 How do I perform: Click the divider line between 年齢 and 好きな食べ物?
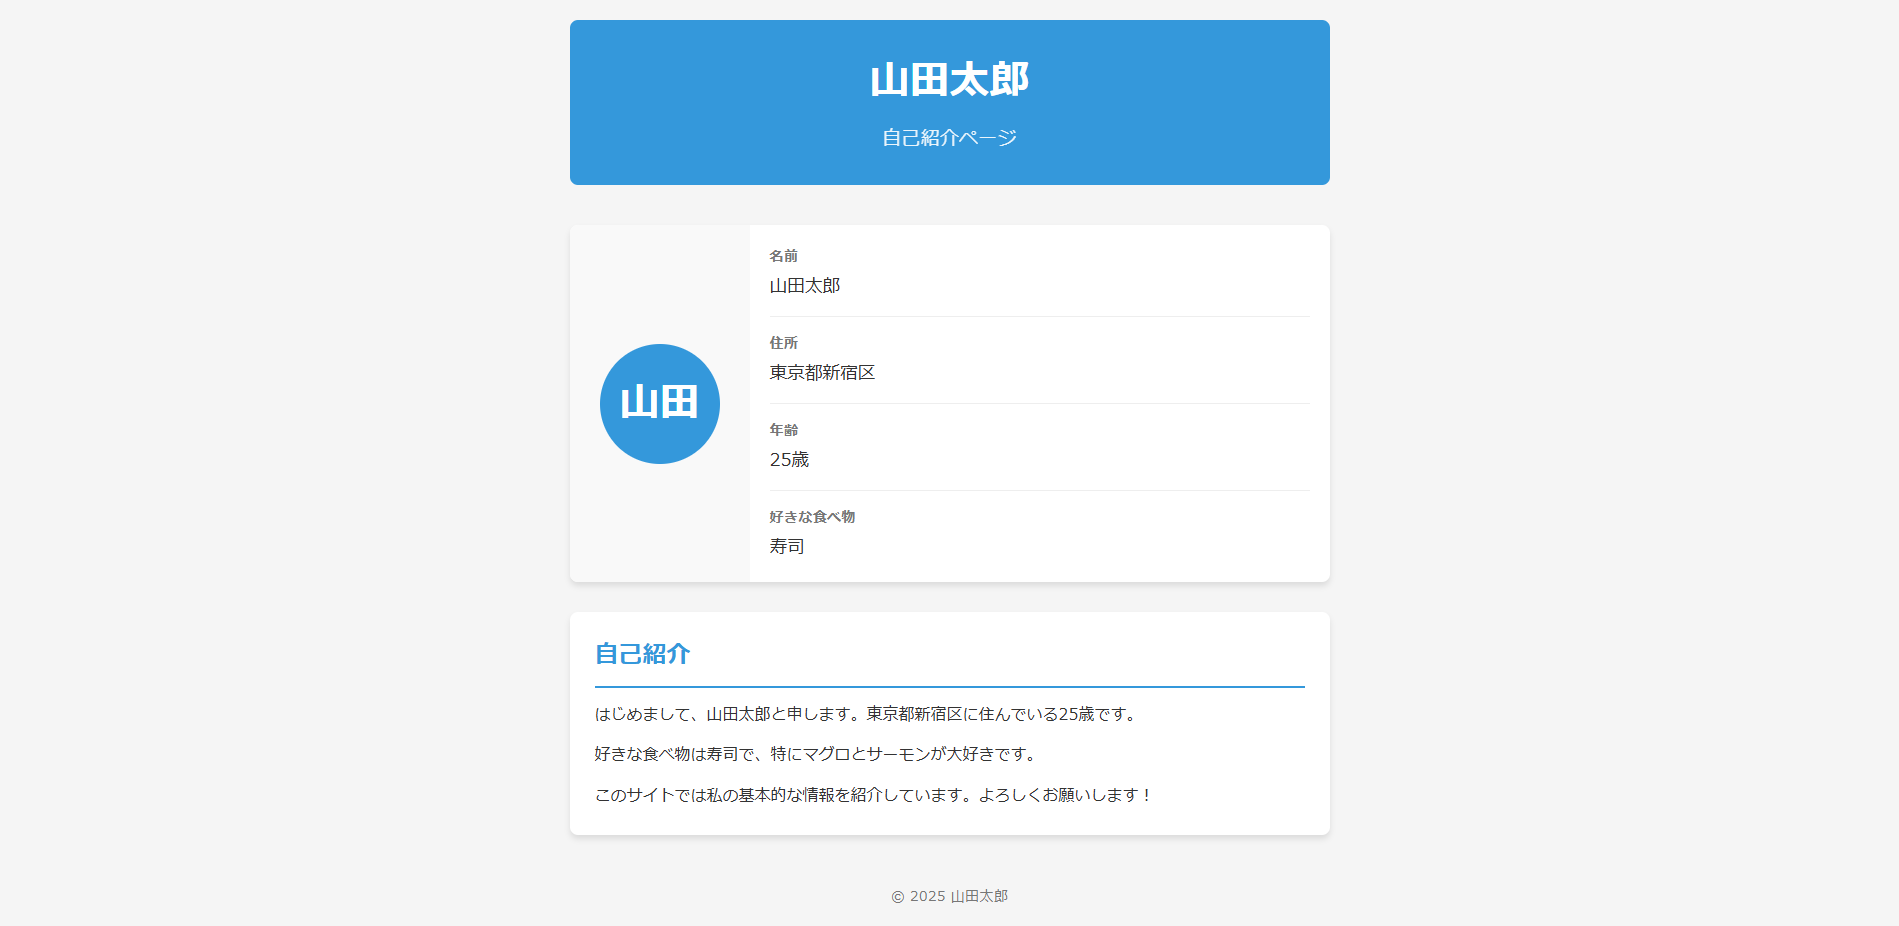coord(1039,490)
